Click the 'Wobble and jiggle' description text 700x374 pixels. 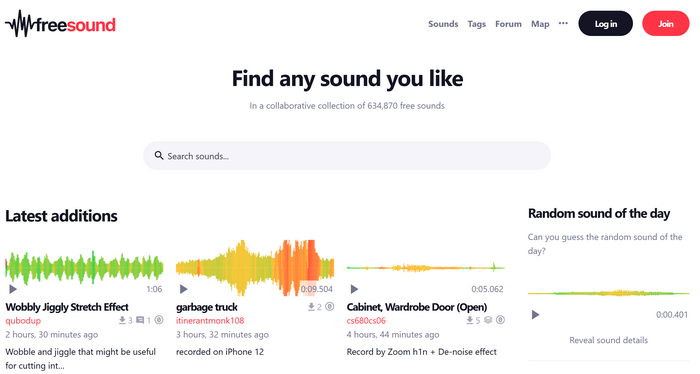point(80,359)
